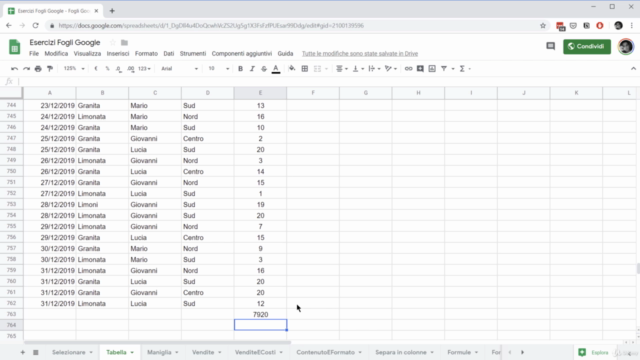Open the Tabella tab dropdown arrow
The width and height of the screenshot is (640, 360).
coord(132,353)
